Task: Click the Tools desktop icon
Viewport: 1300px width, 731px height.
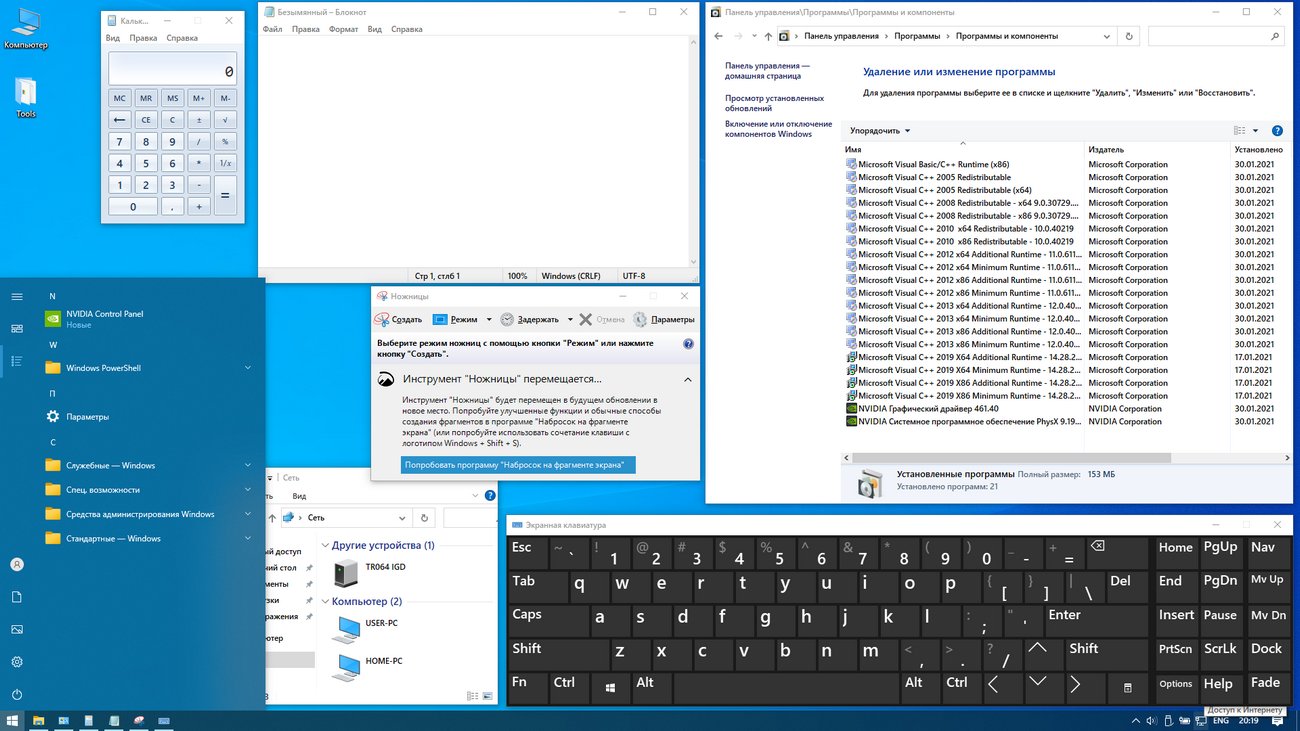Action: coord(26,98)
